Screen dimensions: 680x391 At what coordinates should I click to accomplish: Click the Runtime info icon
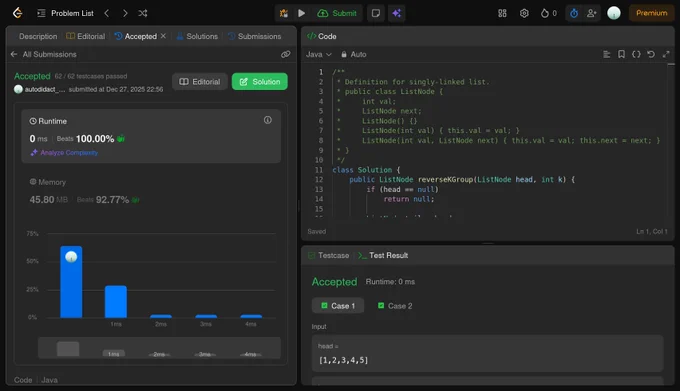coord(268,120)
